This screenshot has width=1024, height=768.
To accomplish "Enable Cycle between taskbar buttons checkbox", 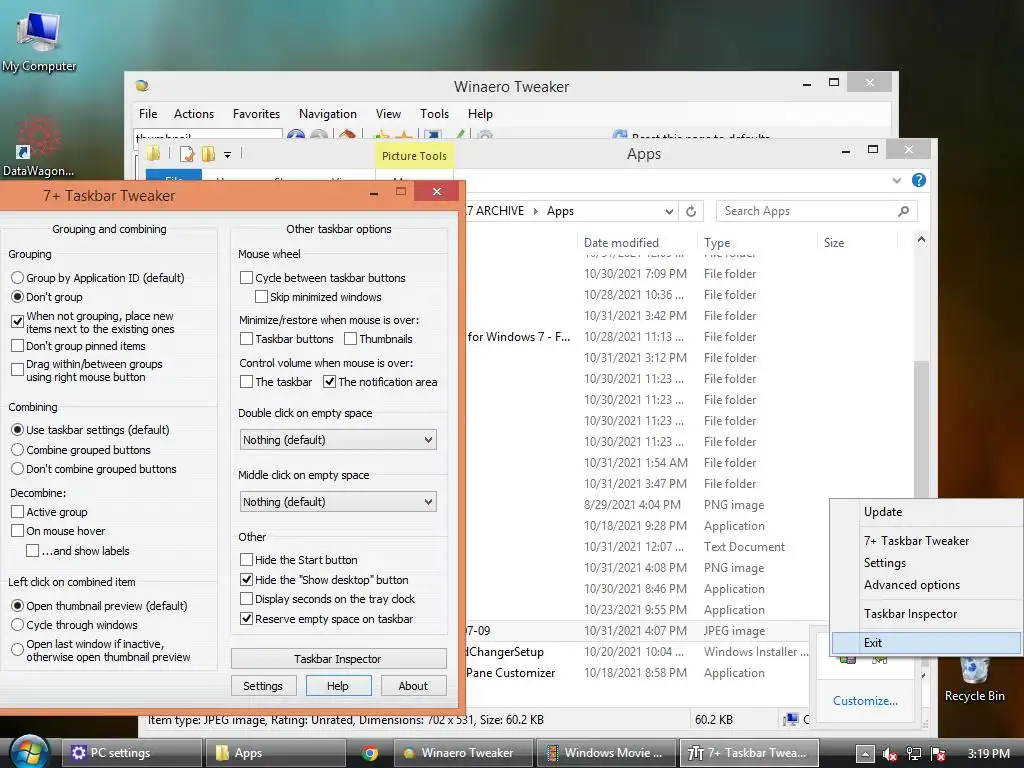I will [x=246, y=278].
